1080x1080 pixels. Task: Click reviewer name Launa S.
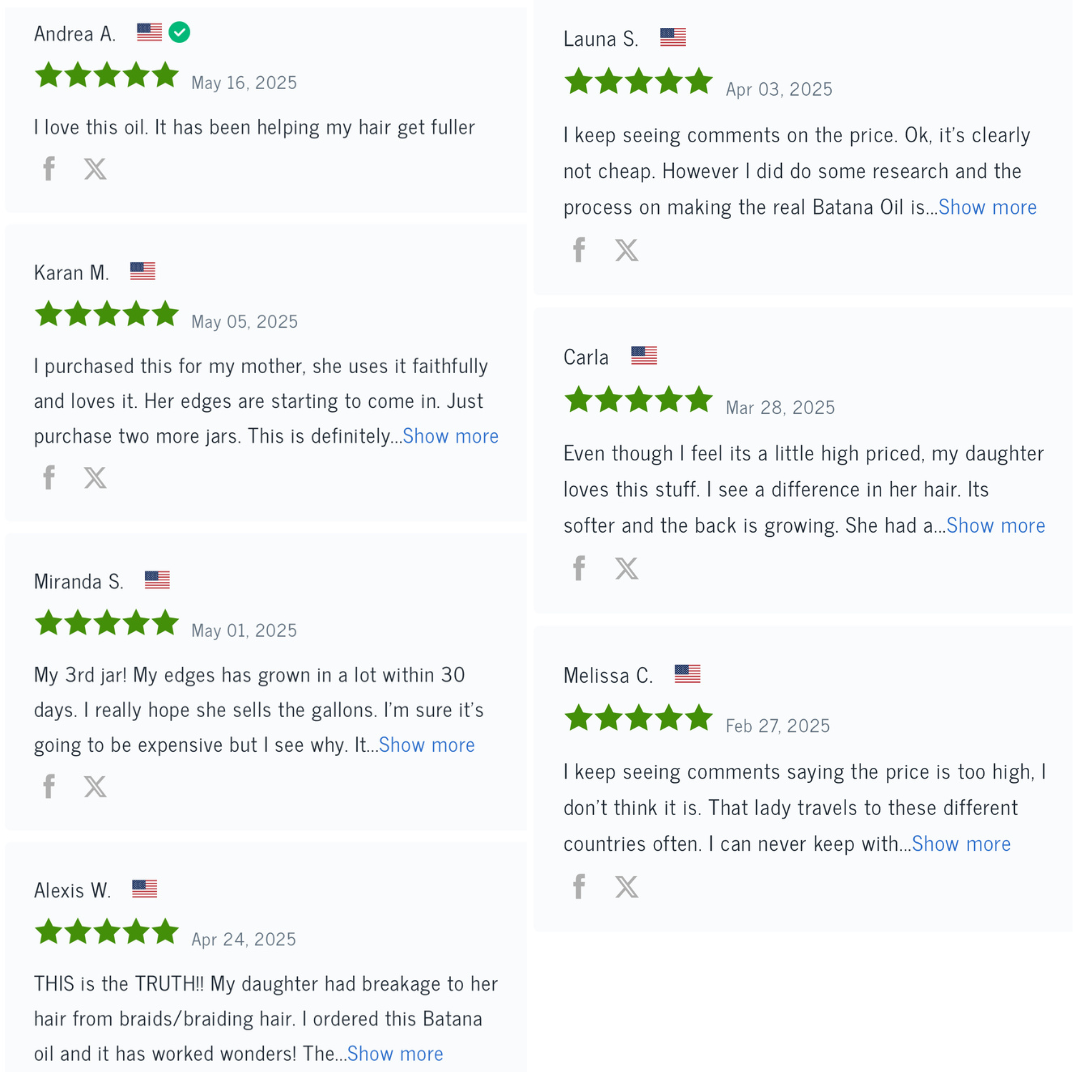click(x=600, y=39)
